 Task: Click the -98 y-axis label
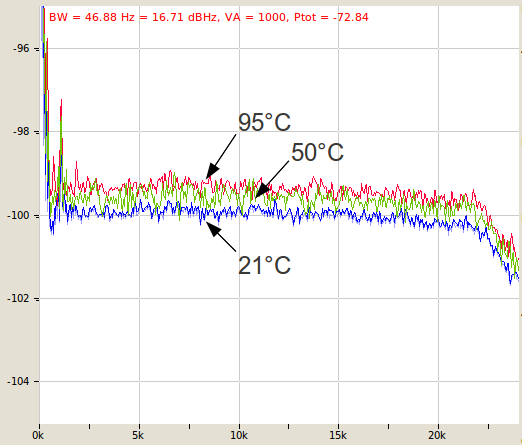point(21,132)
